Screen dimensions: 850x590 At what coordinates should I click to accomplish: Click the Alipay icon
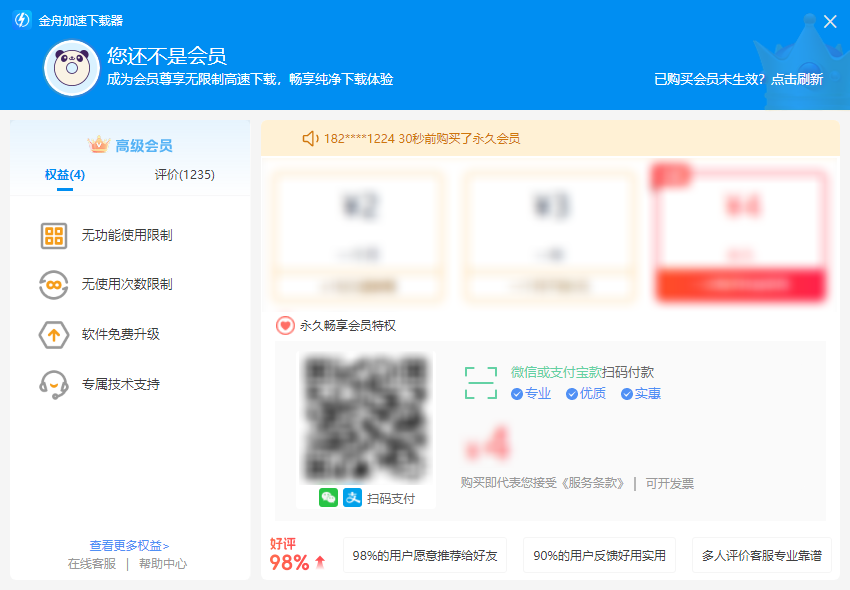[352, 497]
